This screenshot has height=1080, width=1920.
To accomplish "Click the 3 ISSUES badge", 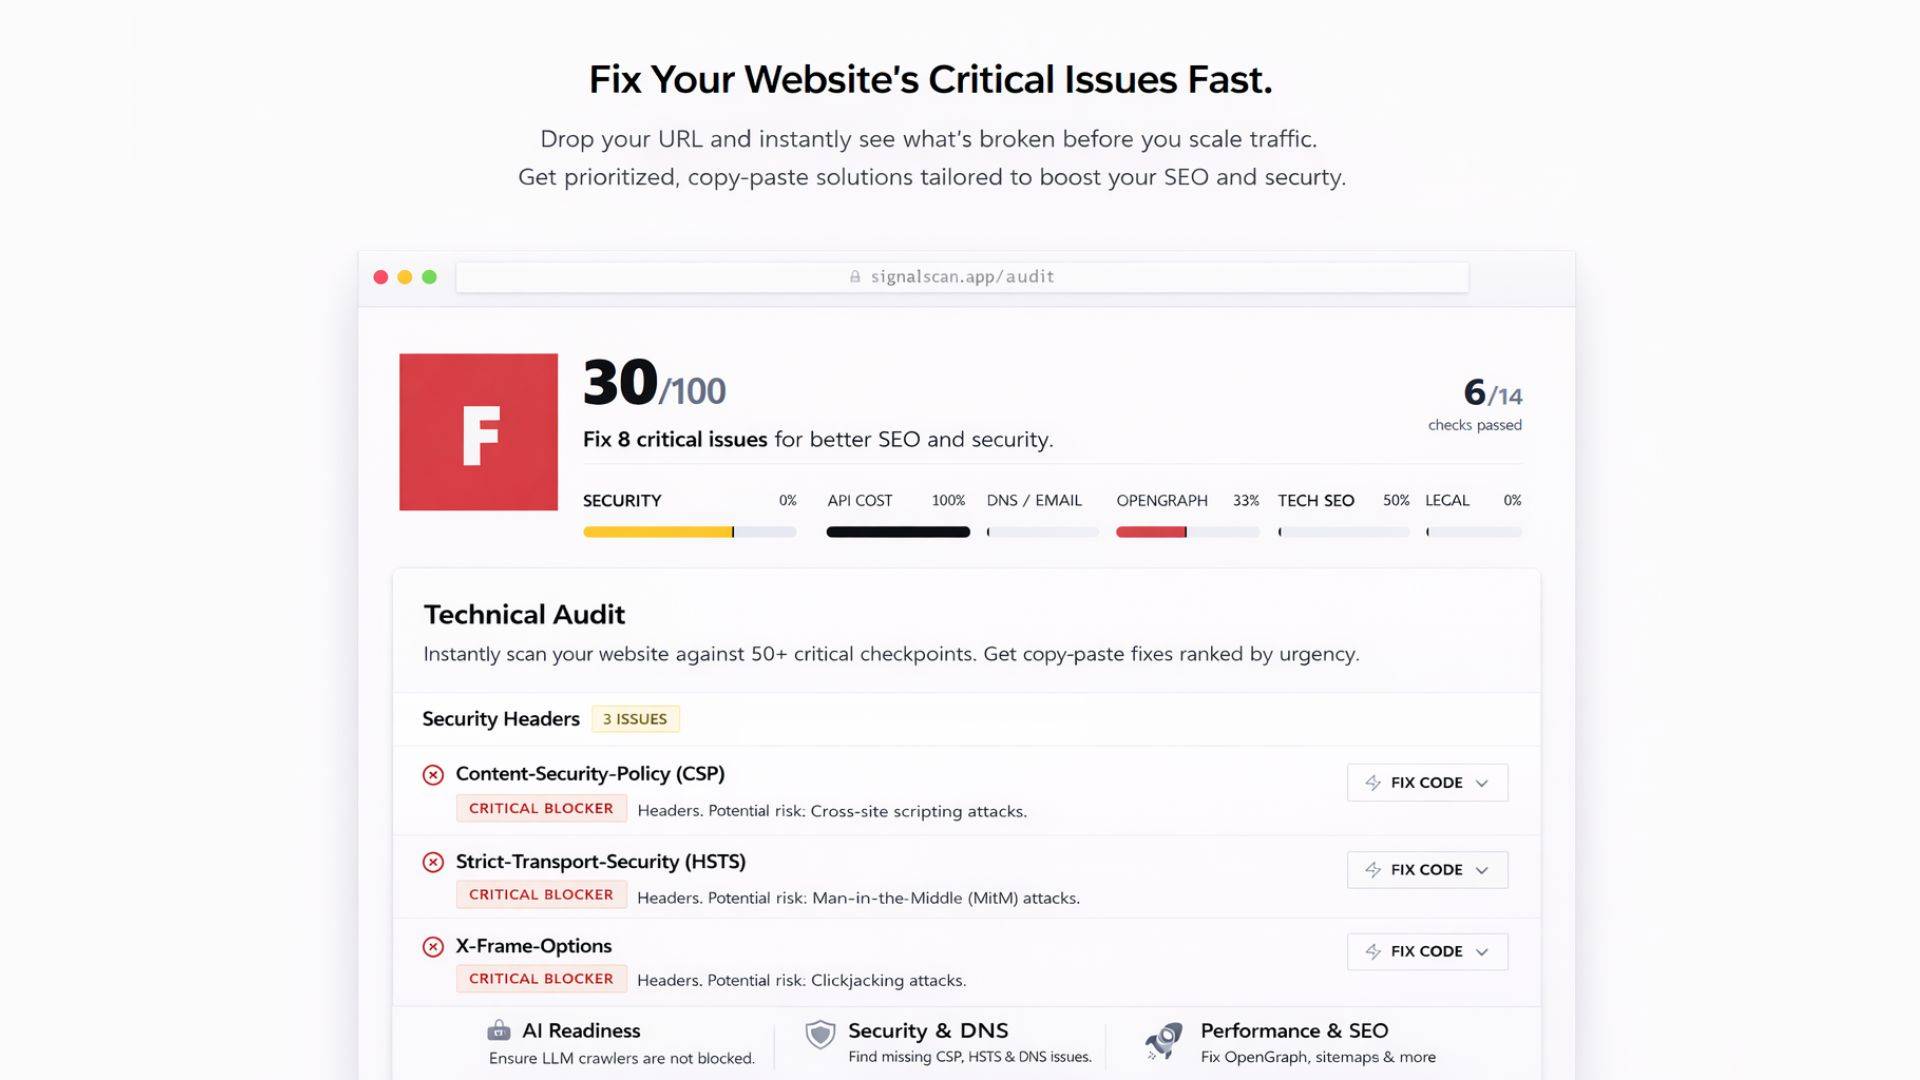I will pos(635,719).
